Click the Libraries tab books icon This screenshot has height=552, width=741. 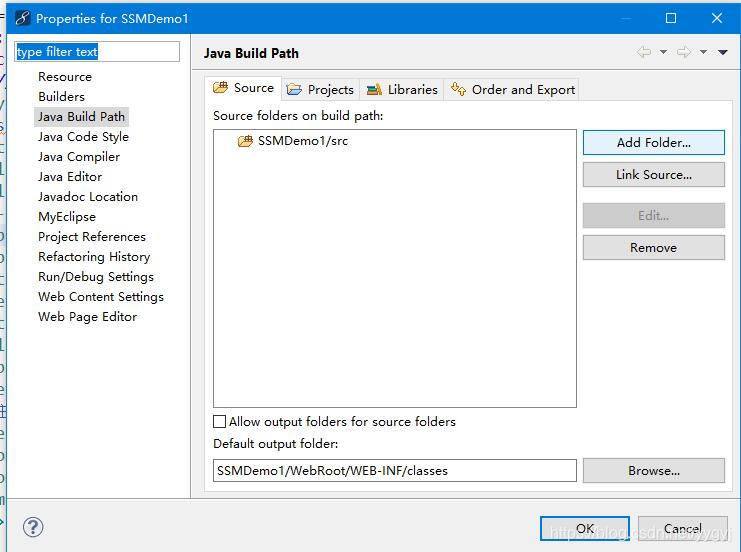pos(374,89)
